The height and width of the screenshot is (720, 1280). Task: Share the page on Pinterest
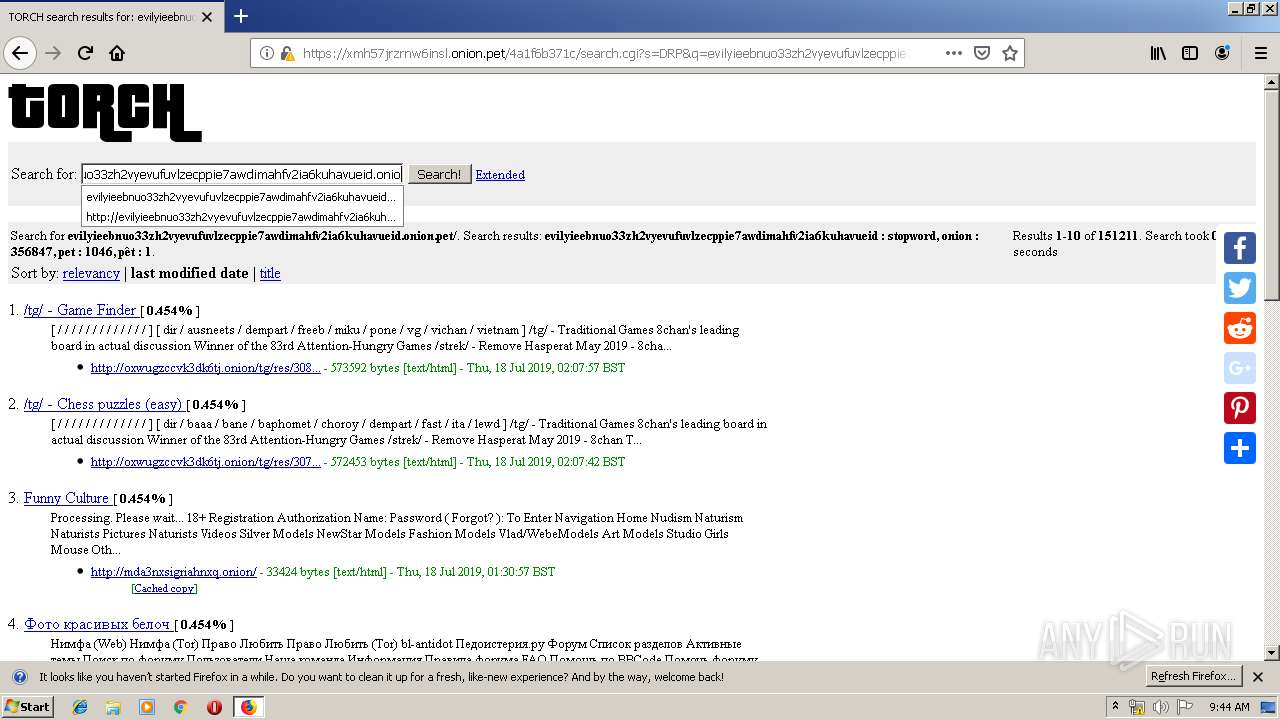point(1240,408)
